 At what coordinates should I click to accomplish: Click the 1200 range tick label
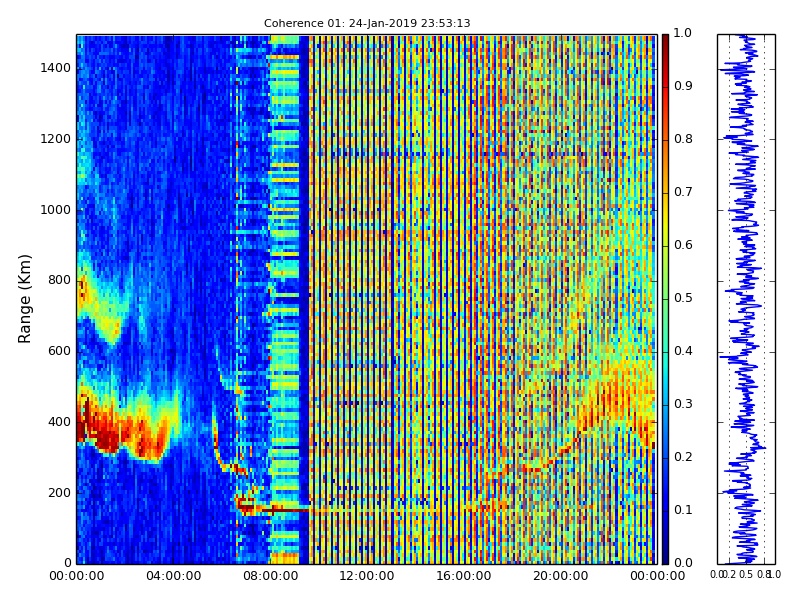(56, 139)
